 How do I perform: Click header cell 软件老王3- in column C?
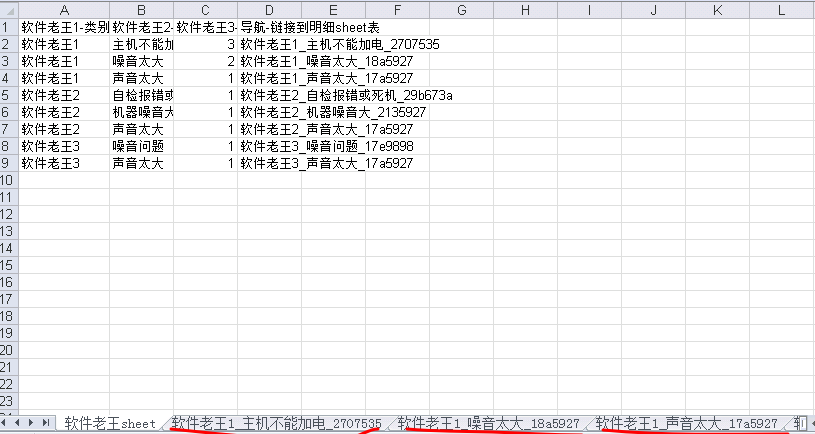pos(205,27)
